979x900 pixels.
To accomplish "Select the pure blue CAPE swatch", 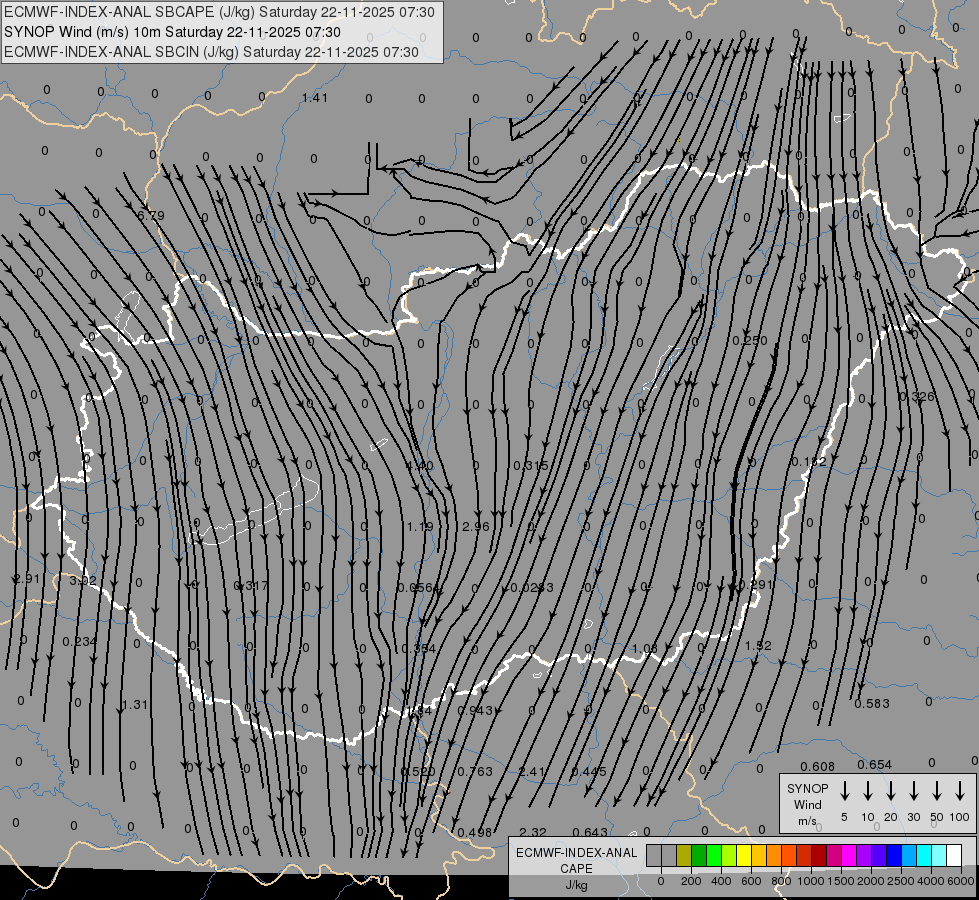I will (x=894, y=856).
